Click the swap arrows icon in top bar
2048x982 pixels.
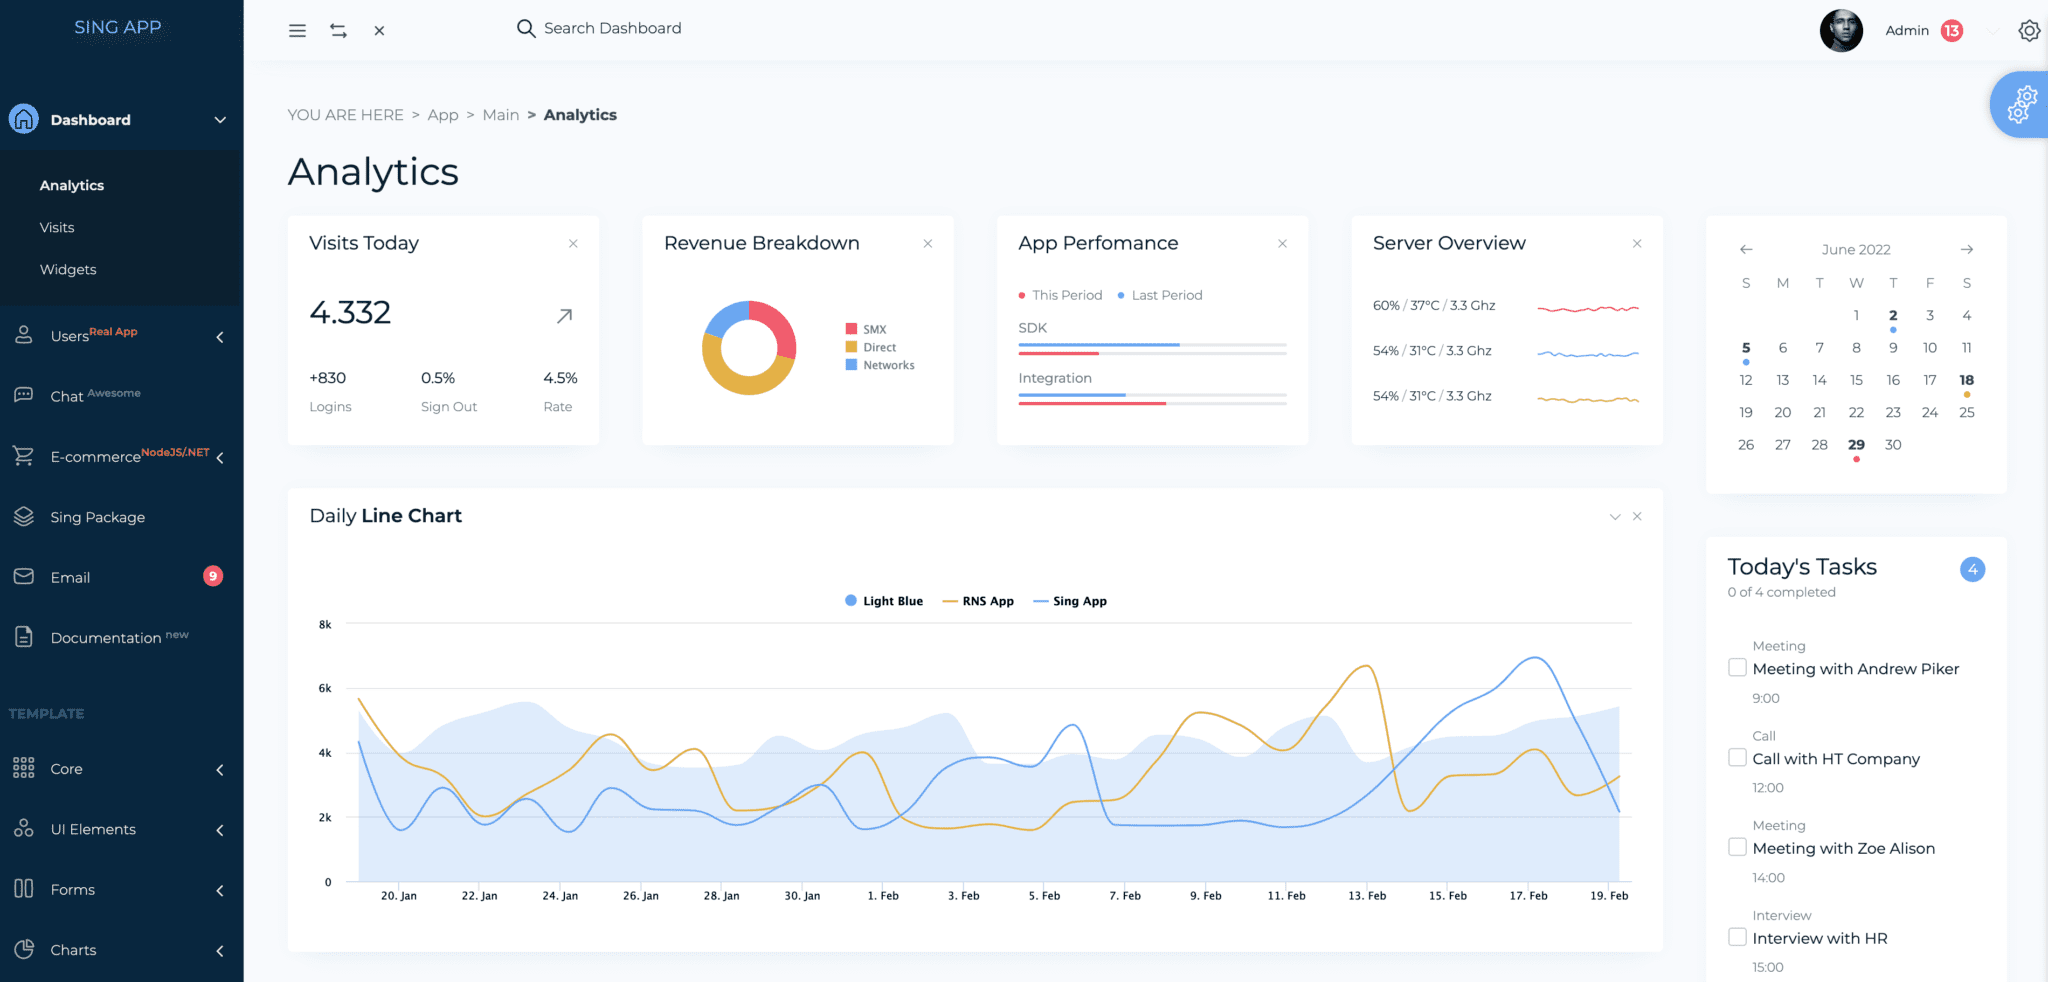(x=339, y=31)
